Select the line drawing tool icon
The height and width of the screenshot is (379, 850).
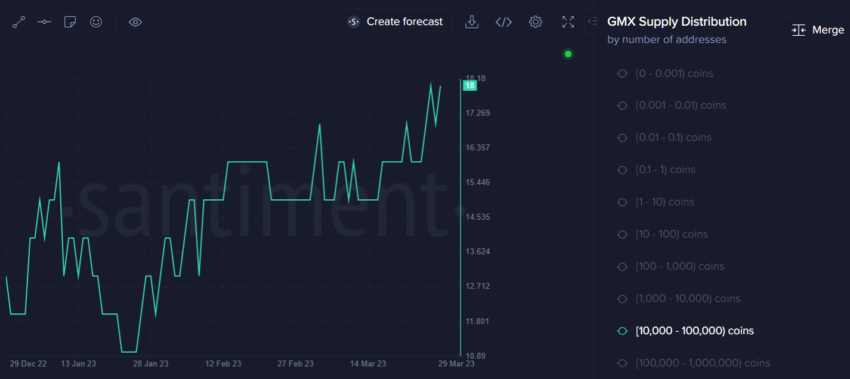(x=19, y=22)
